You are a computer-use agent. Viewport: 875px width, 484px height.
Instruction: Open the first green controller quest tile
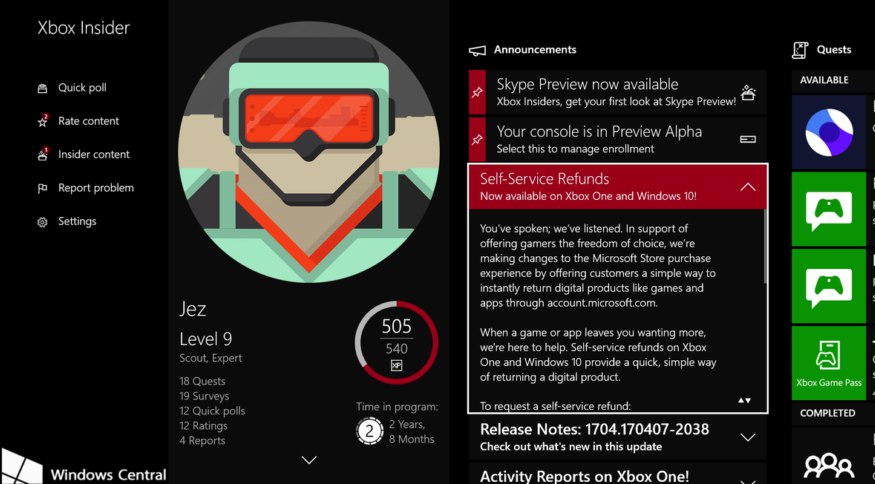829,209
